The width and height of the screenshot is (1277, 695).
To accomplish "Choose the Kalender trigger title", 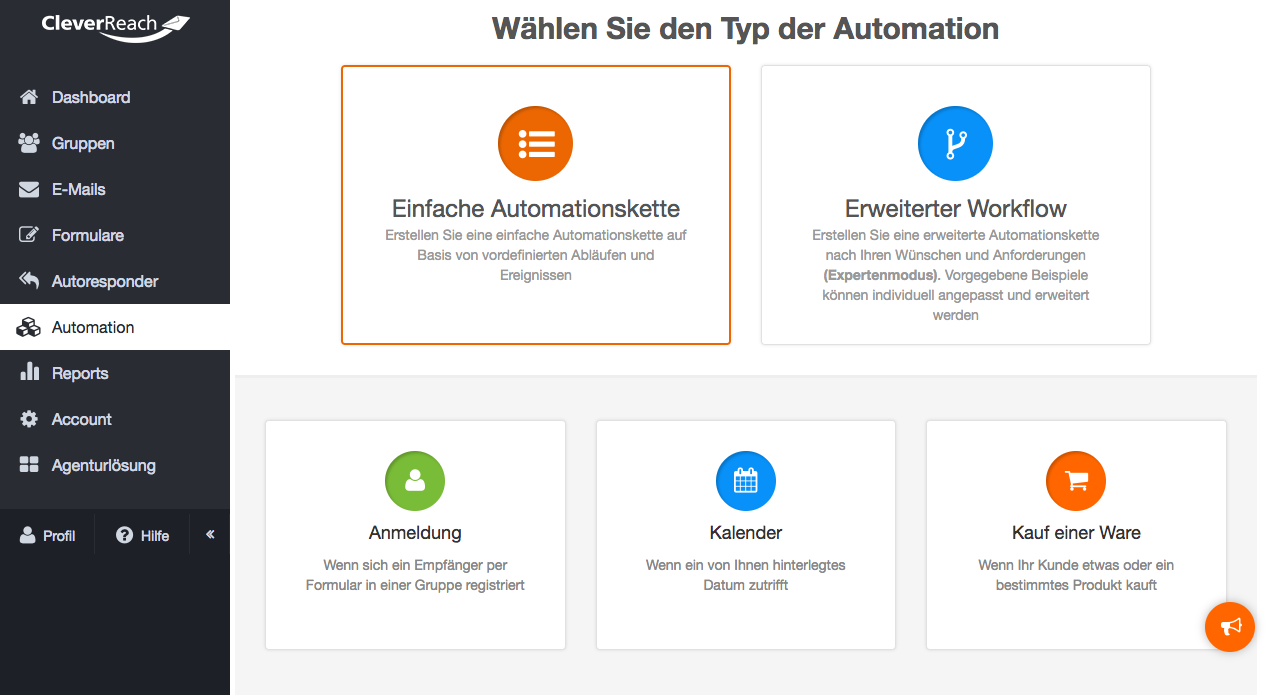I will (746, 533).
